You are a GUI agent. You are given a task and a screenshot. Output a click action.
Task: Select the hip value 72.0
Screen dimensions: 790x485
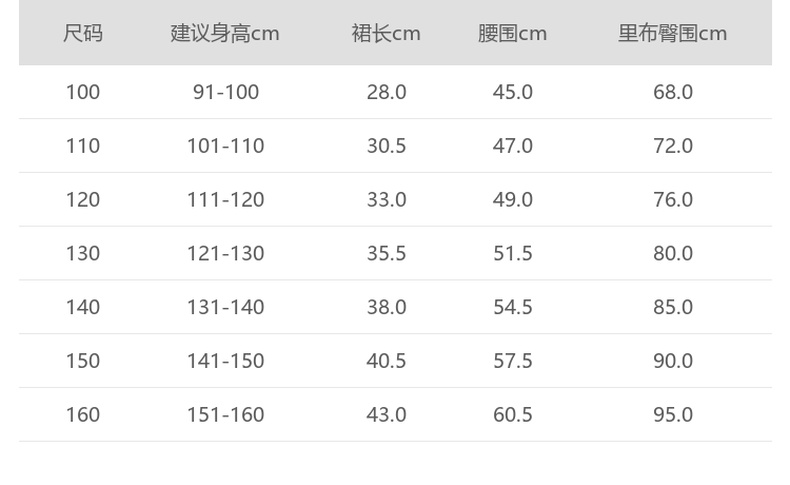[x=672, y=146]
